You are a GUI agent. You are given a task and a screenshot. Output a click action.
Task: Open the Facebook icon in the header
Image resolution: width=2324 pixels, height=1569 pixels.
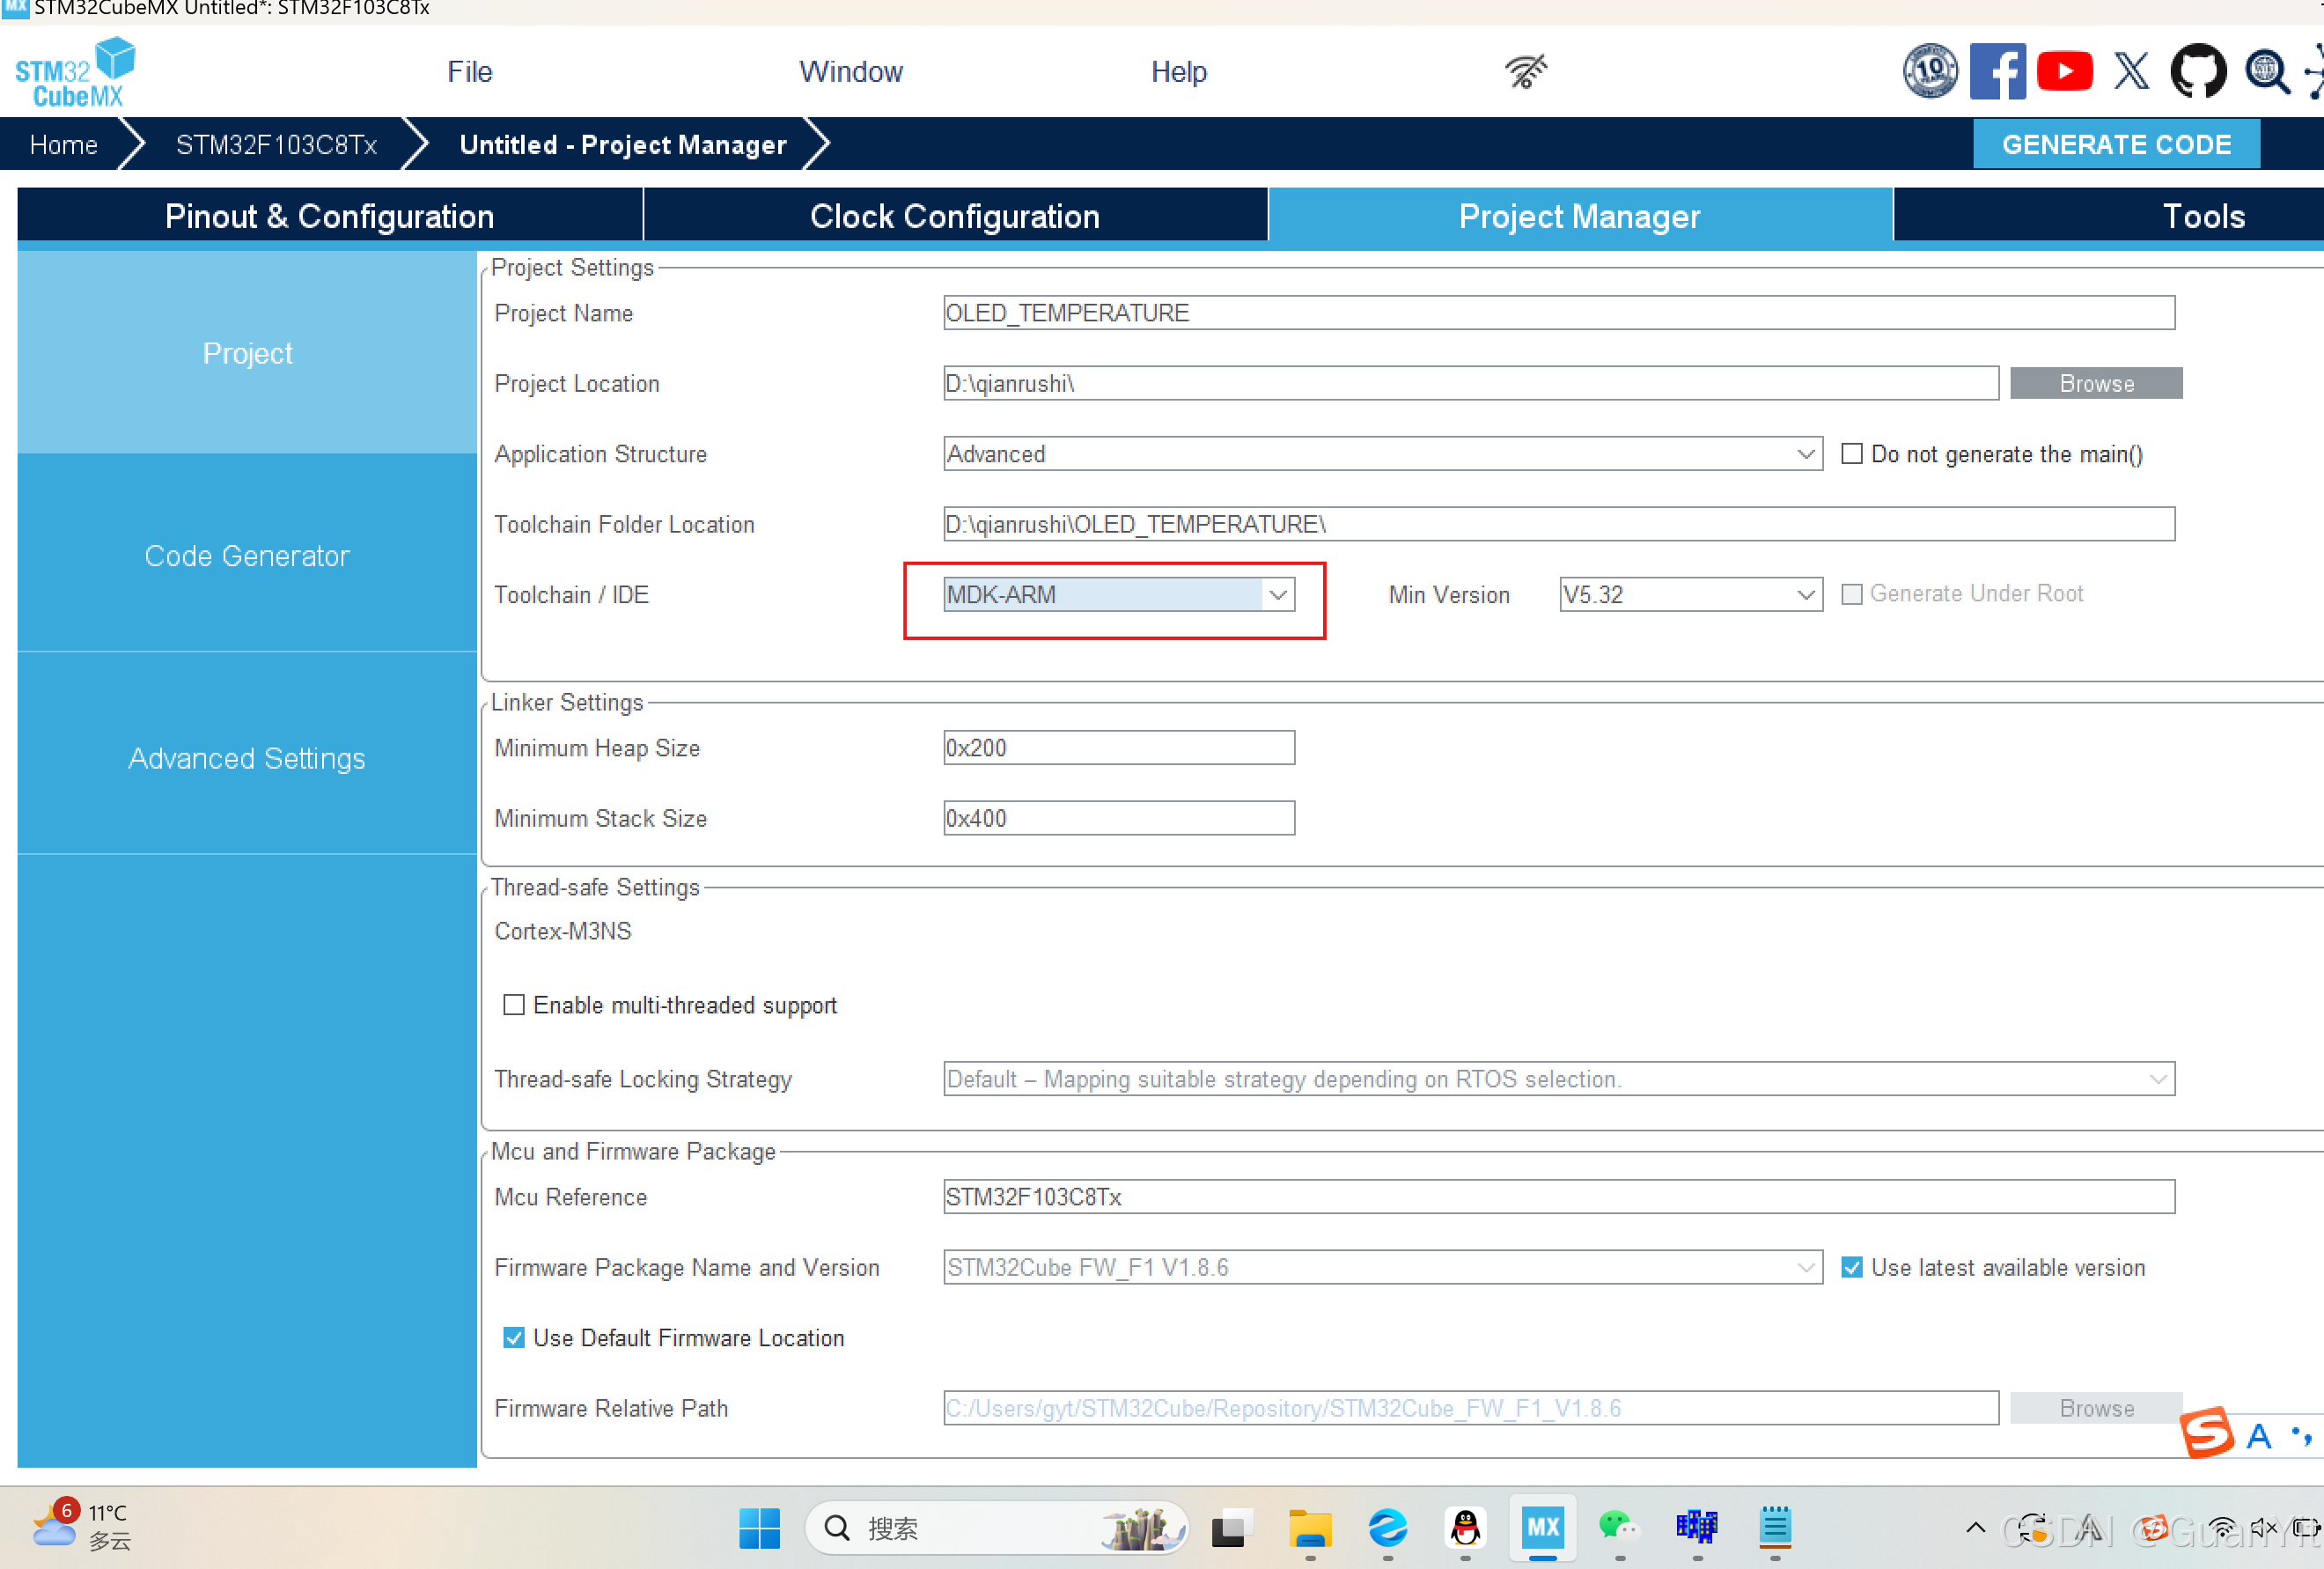1997,71
